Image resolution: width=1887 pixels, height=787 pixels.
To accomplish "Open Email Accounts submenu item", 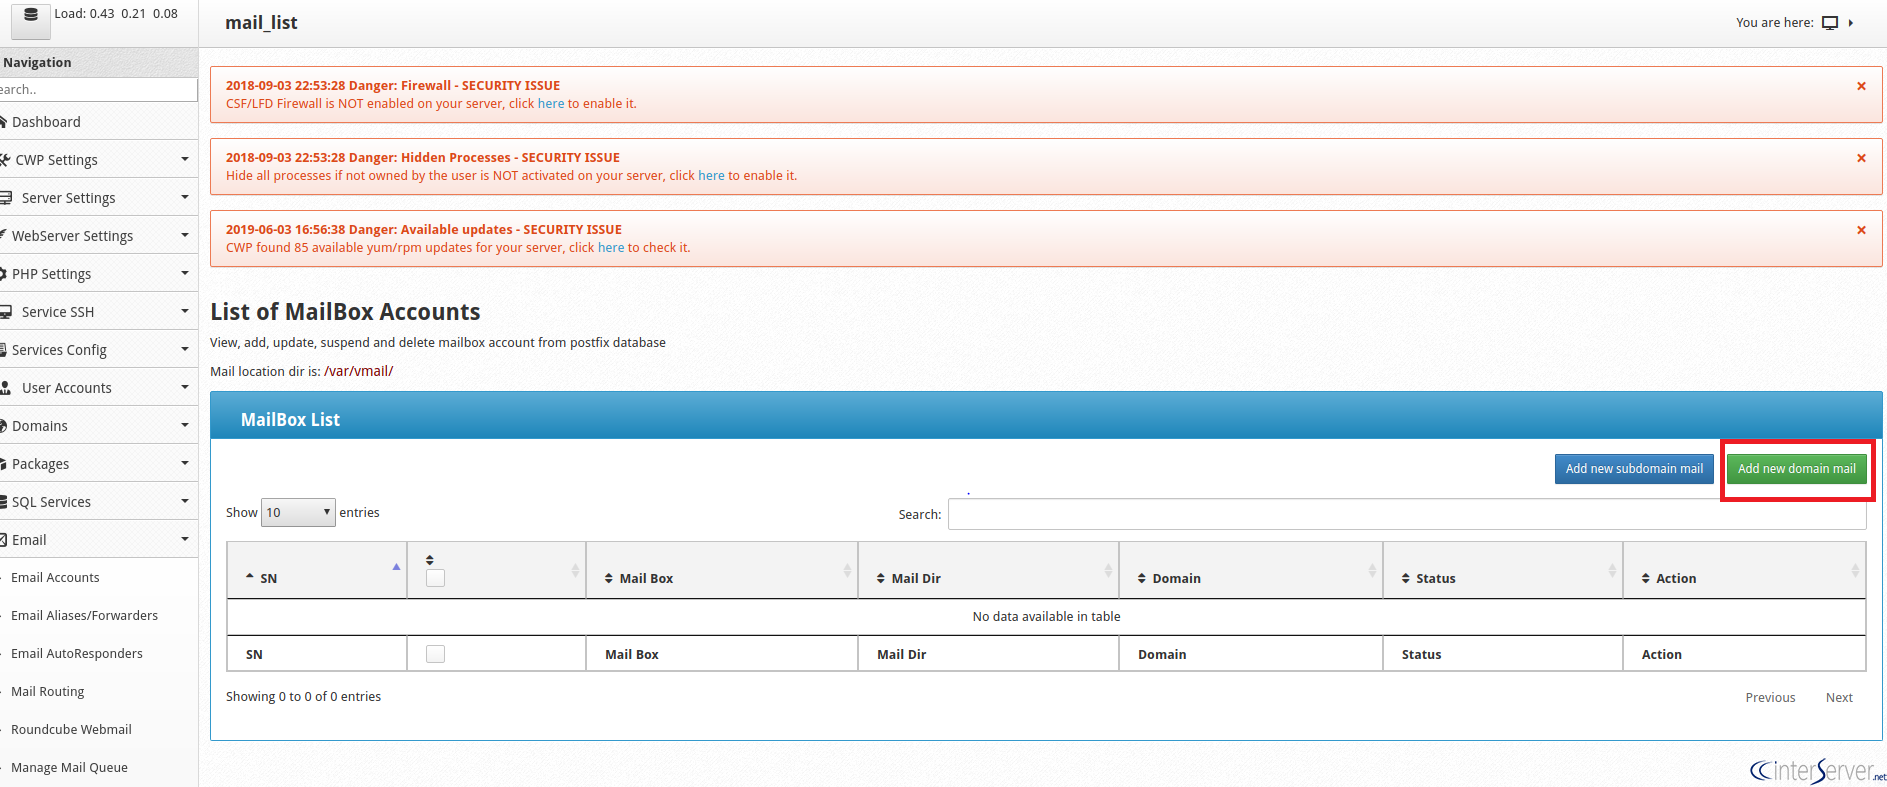I will coord(55,578).
